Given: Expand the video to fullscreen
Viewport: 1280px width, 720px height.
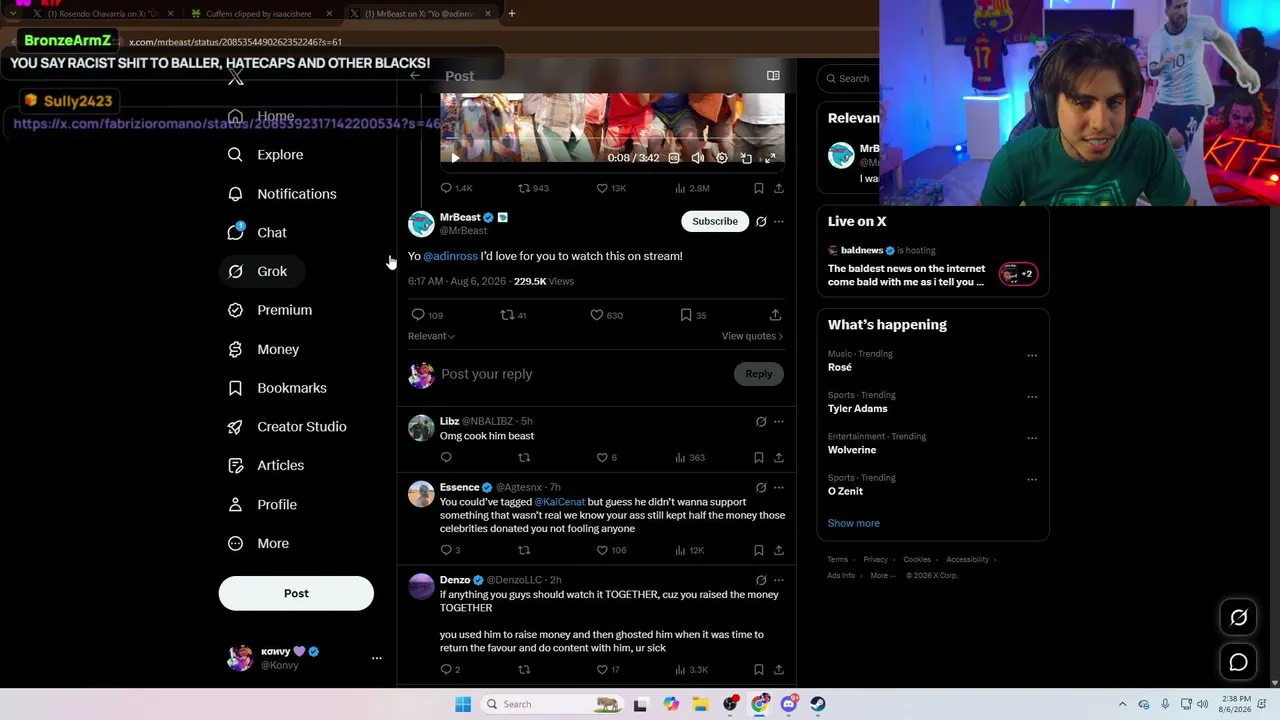Looking at the screenshot, I should (x=770, y=158).
